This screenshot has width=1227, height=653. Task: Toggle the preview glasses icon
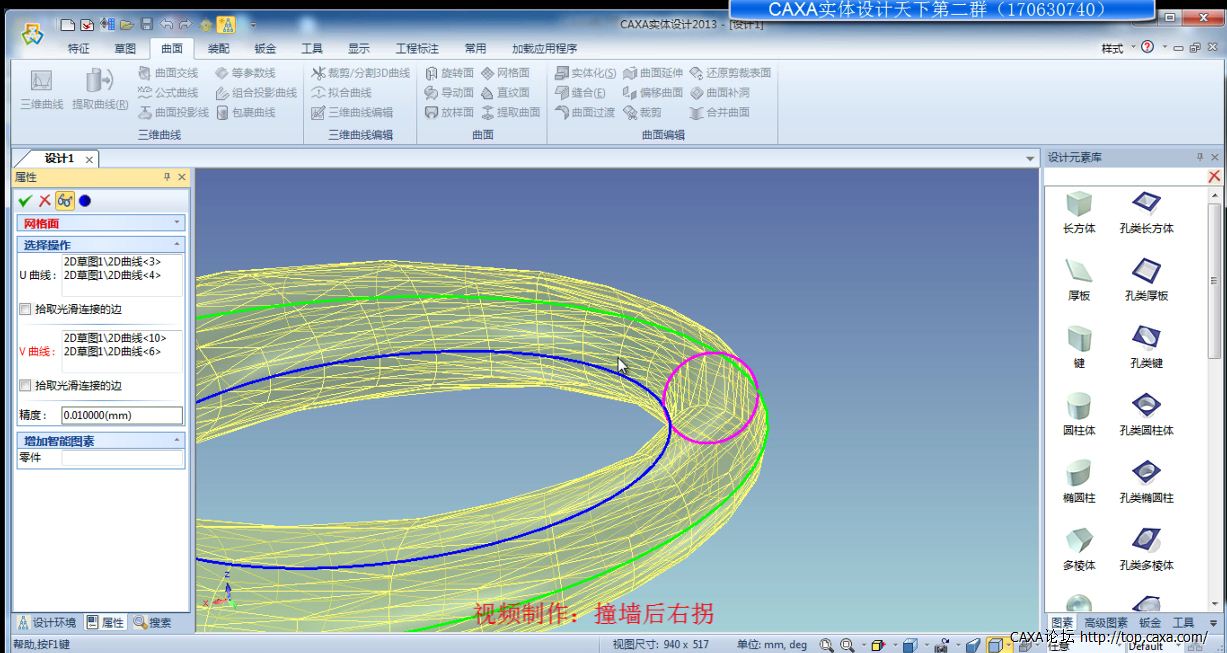(64, 201)
